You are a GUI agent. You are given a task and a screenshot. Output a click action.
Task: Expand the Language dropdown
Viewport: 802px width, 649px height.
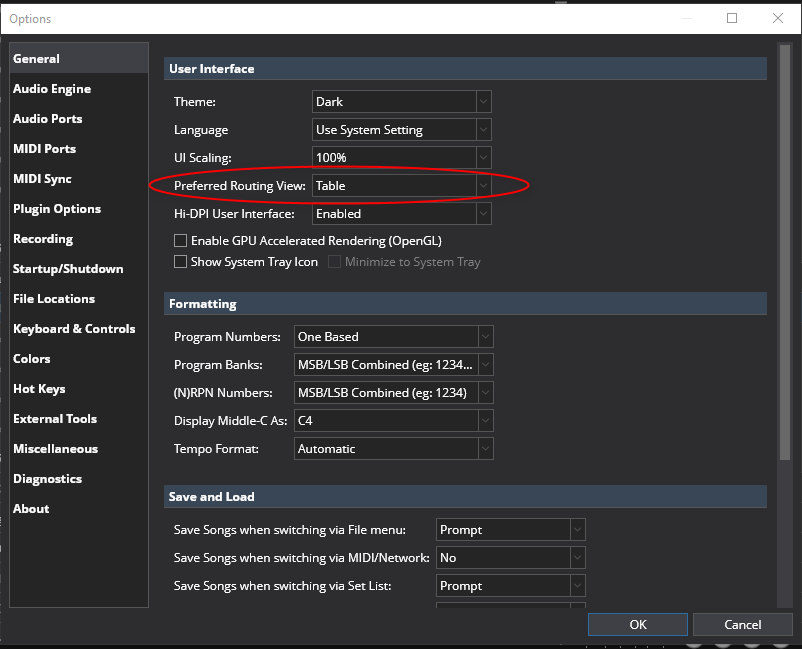tap(401, 130)
